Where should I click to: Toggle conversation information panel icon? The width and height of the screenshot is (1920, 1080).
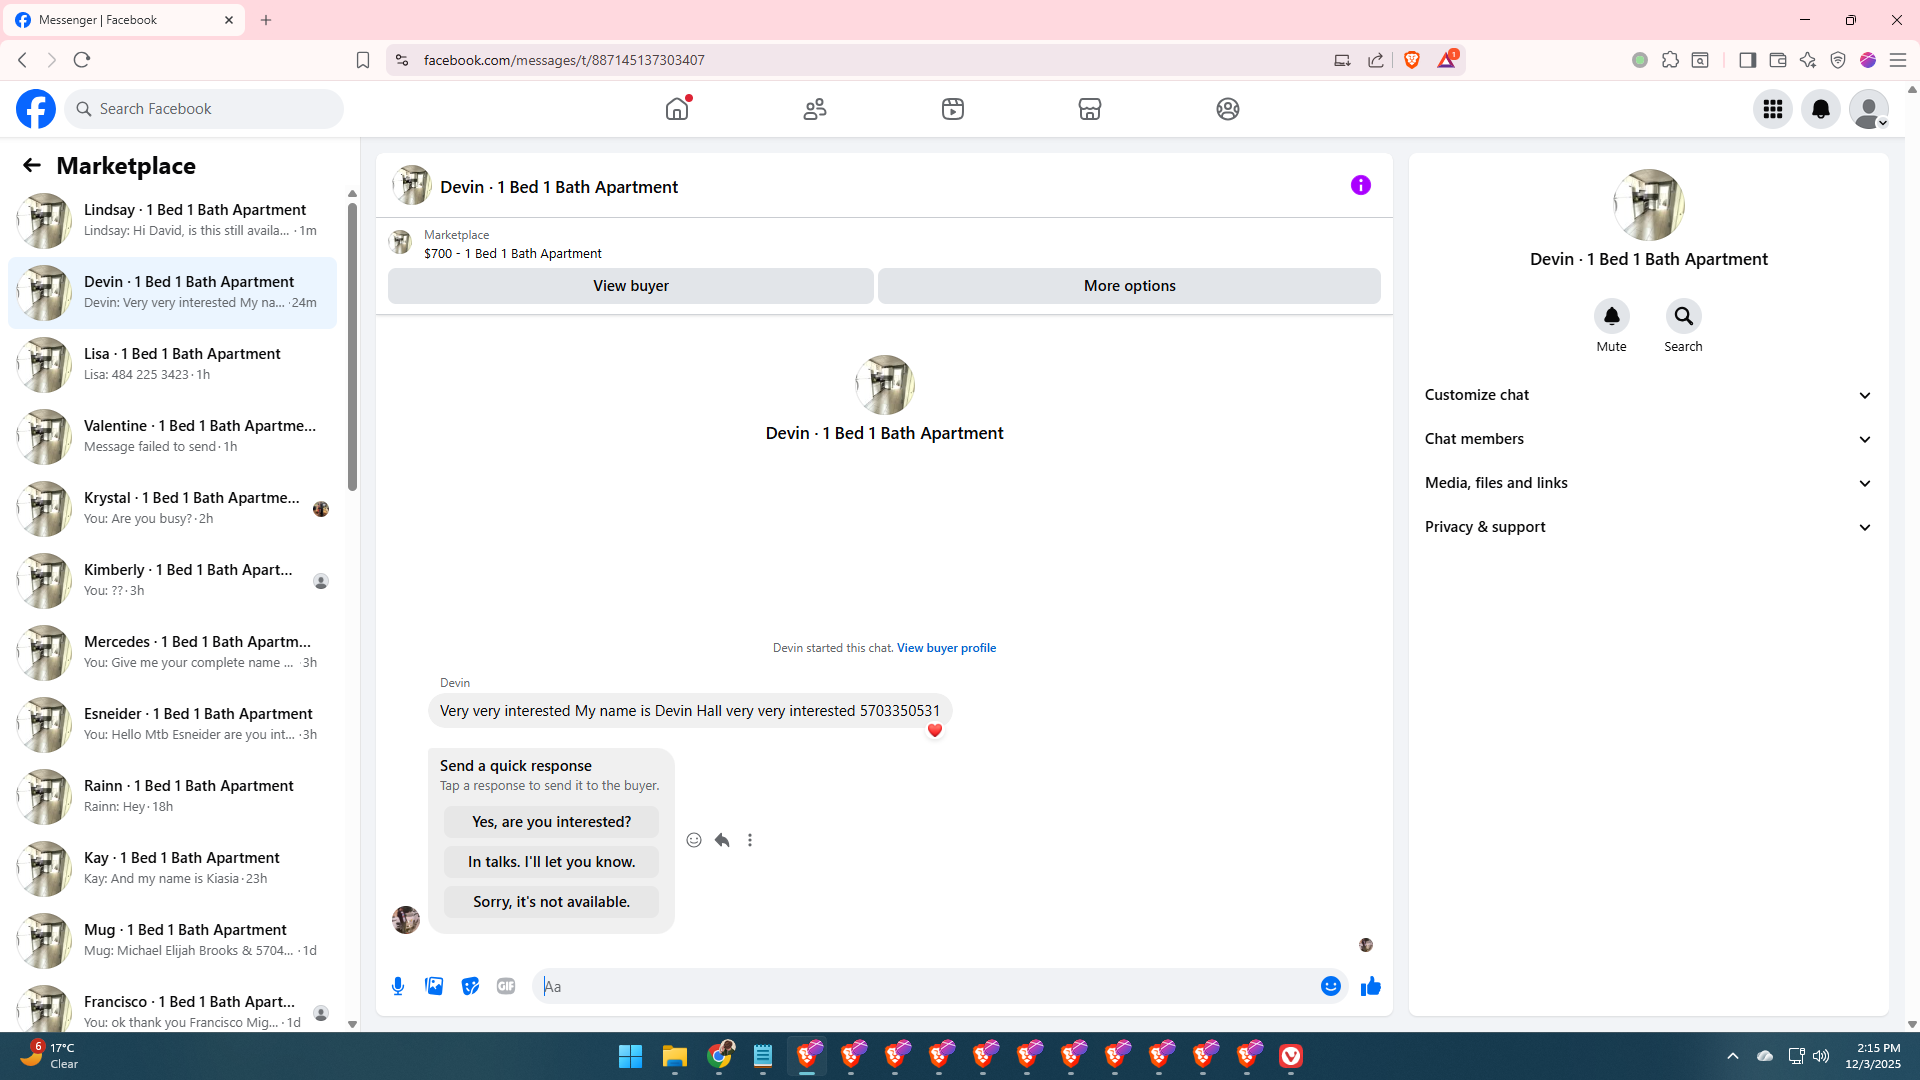(x=1360, y=185)
